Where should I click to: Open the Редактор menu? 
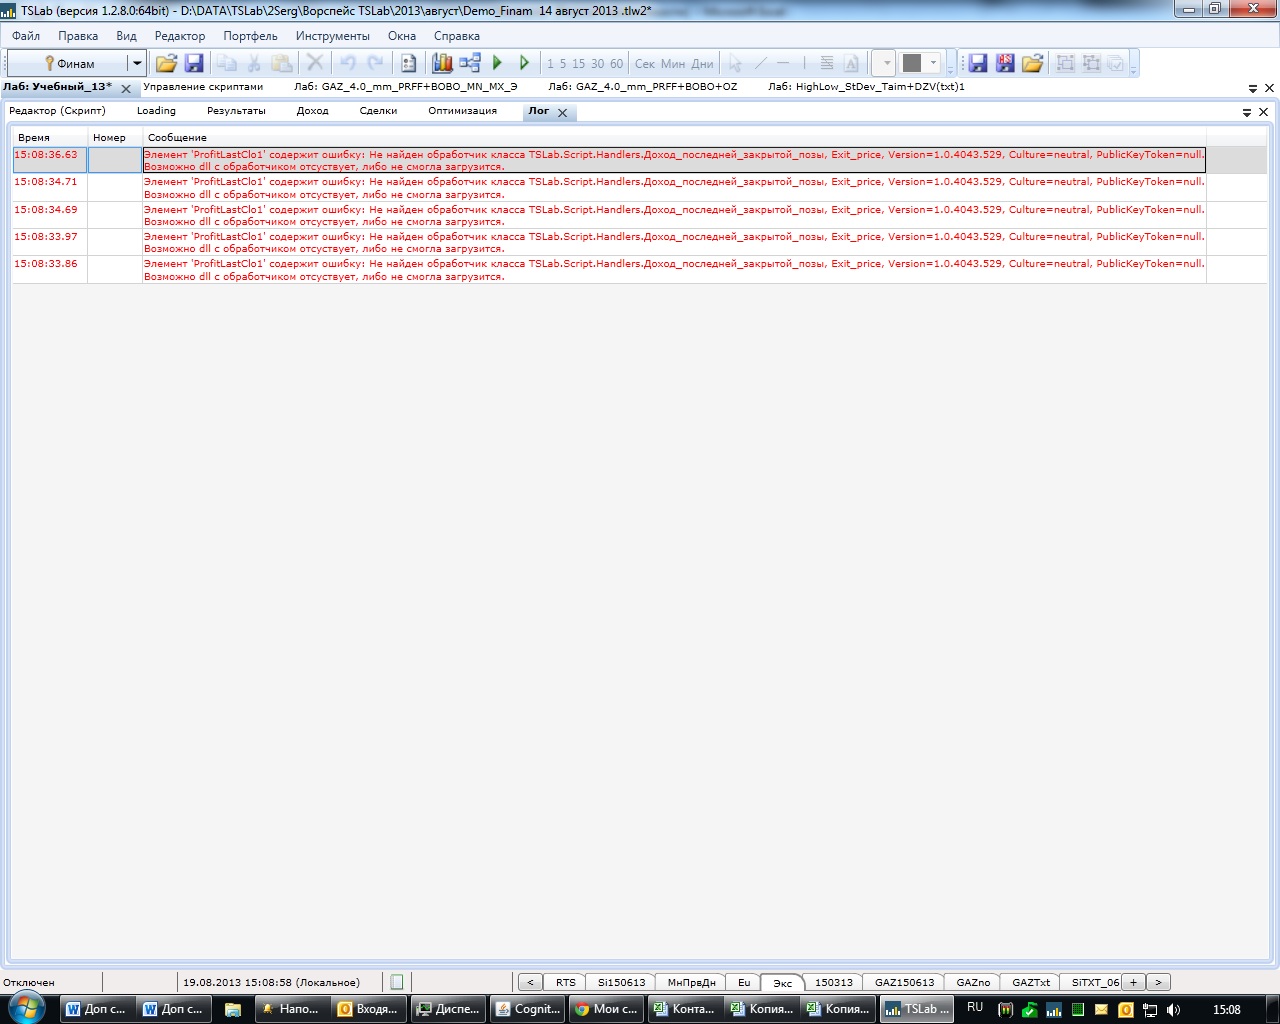pyautogui.click(x=180, y=36)
